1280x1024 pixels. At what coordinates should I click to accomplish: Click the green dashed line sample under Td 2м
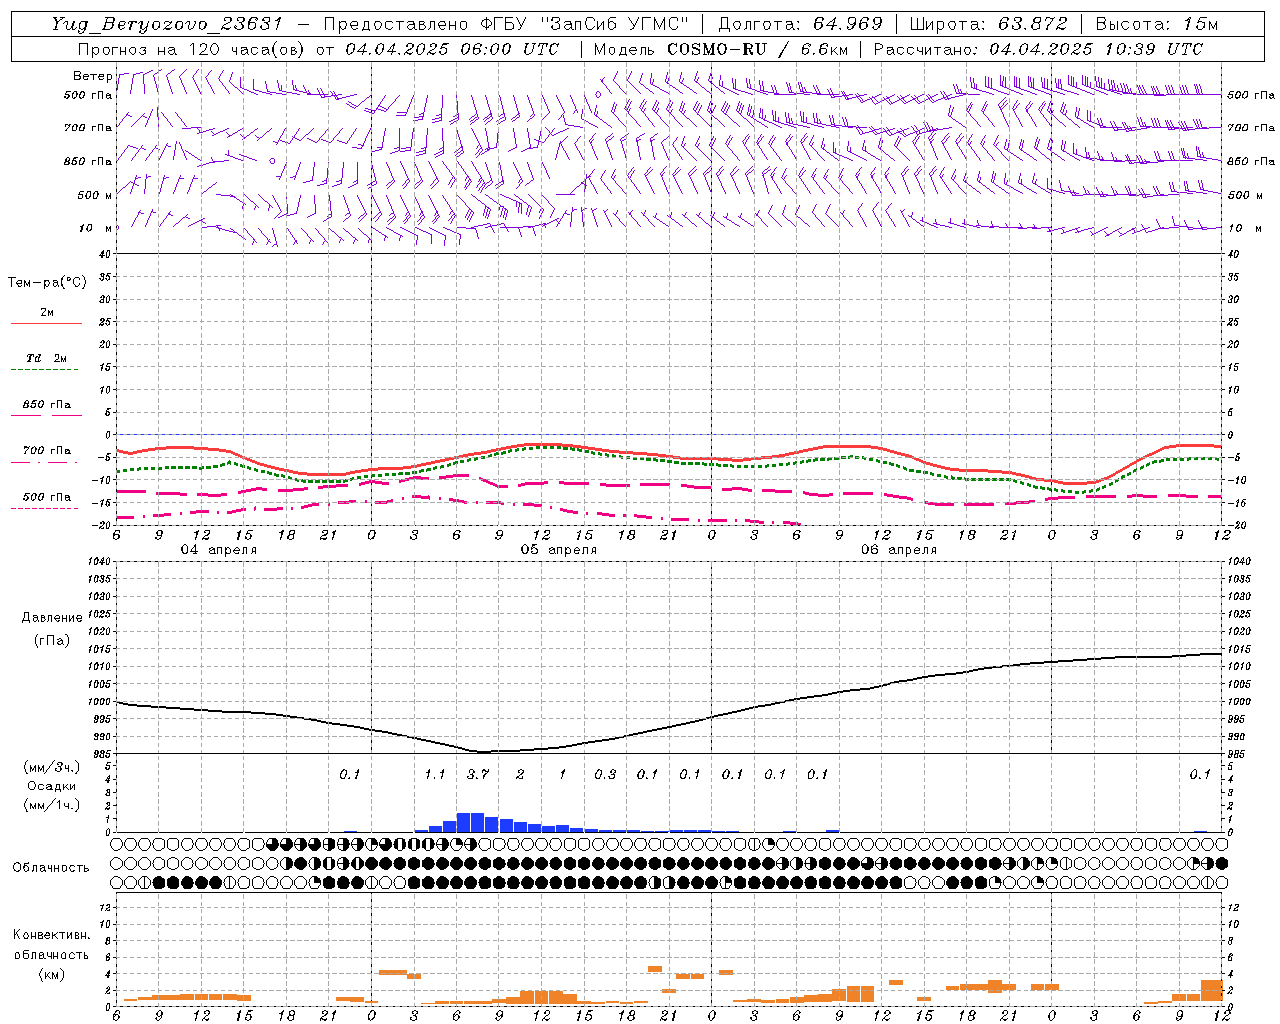pyautogui.click(x=45, y=369)
